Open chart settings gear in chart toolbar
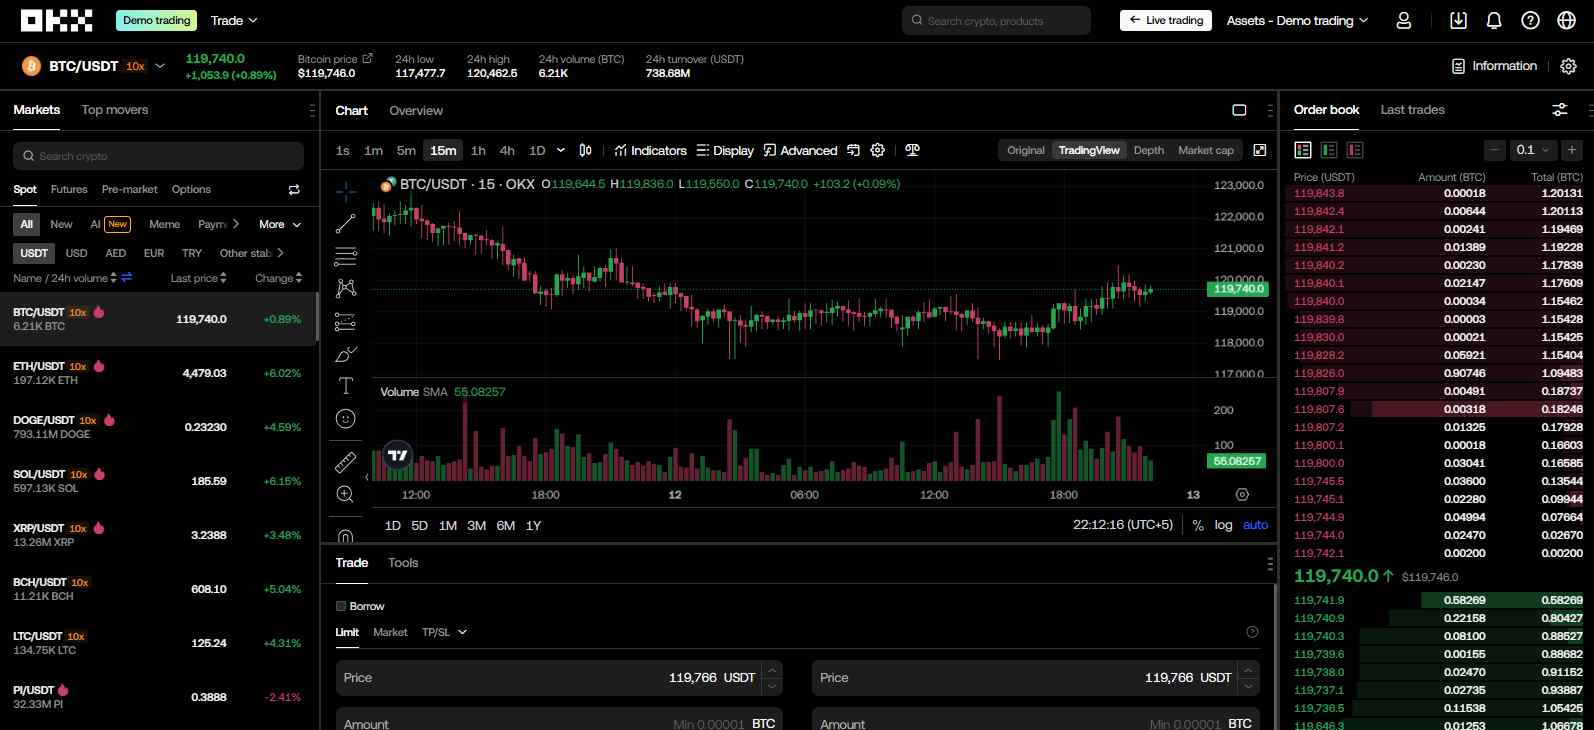Image resolution: width=1594 pixels, height=730 pixels. coord(878,150)
